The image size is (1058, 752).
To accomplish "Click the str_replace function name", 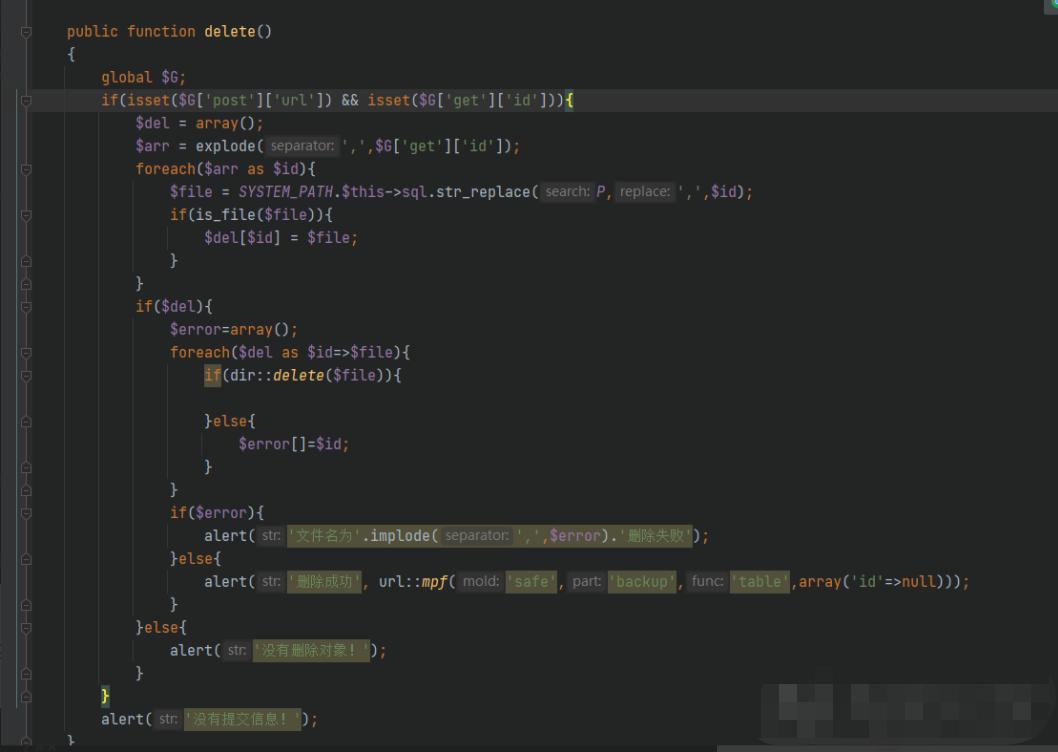I will point(488,192).
